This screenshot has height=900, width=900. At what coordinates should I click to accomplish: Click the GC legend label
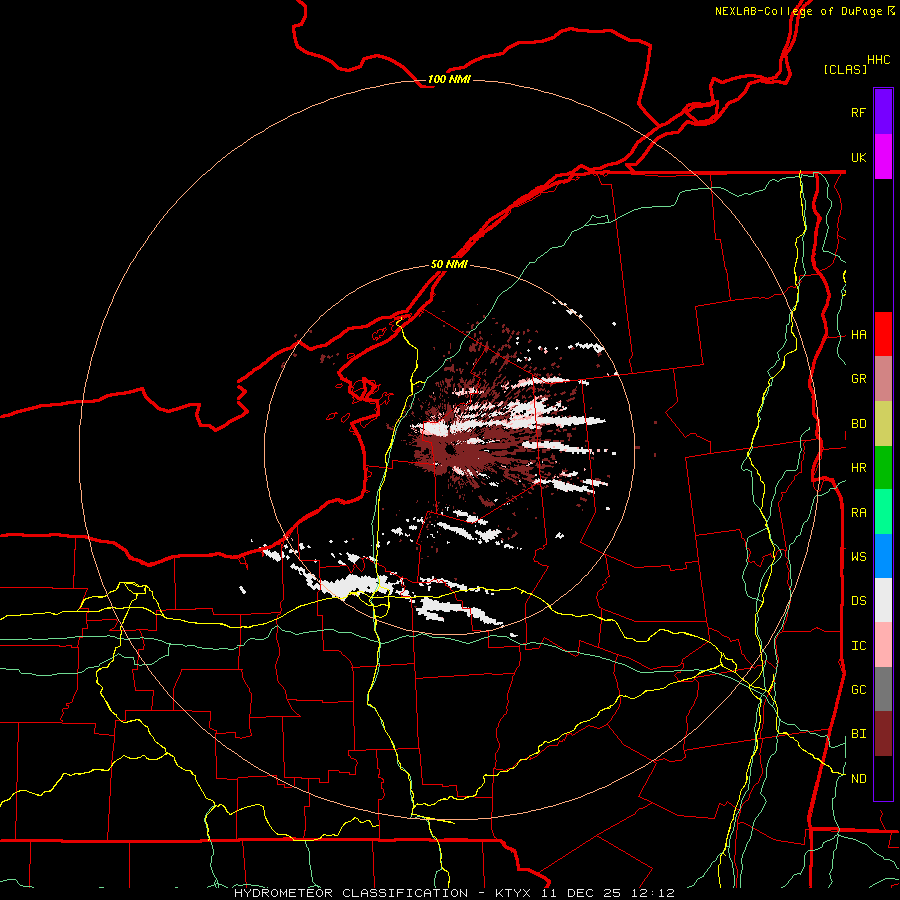pyautogui.click(x=858, y=690)
